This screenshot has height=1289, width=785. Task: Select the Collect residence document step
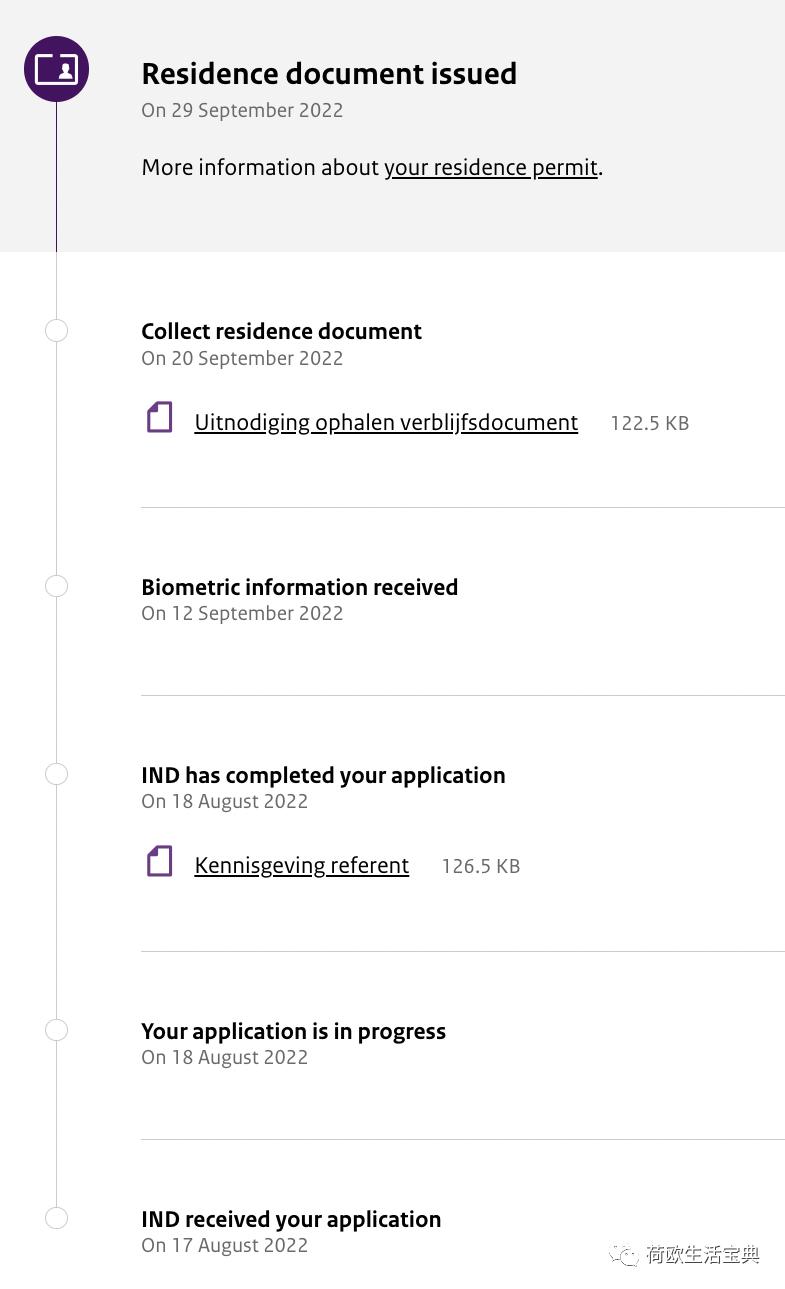click(x=281, y=331)
